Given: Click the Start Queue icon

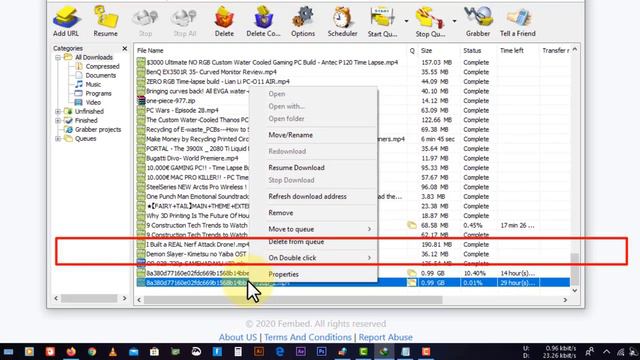Looking at the screenshot, I should pos(382,22).
